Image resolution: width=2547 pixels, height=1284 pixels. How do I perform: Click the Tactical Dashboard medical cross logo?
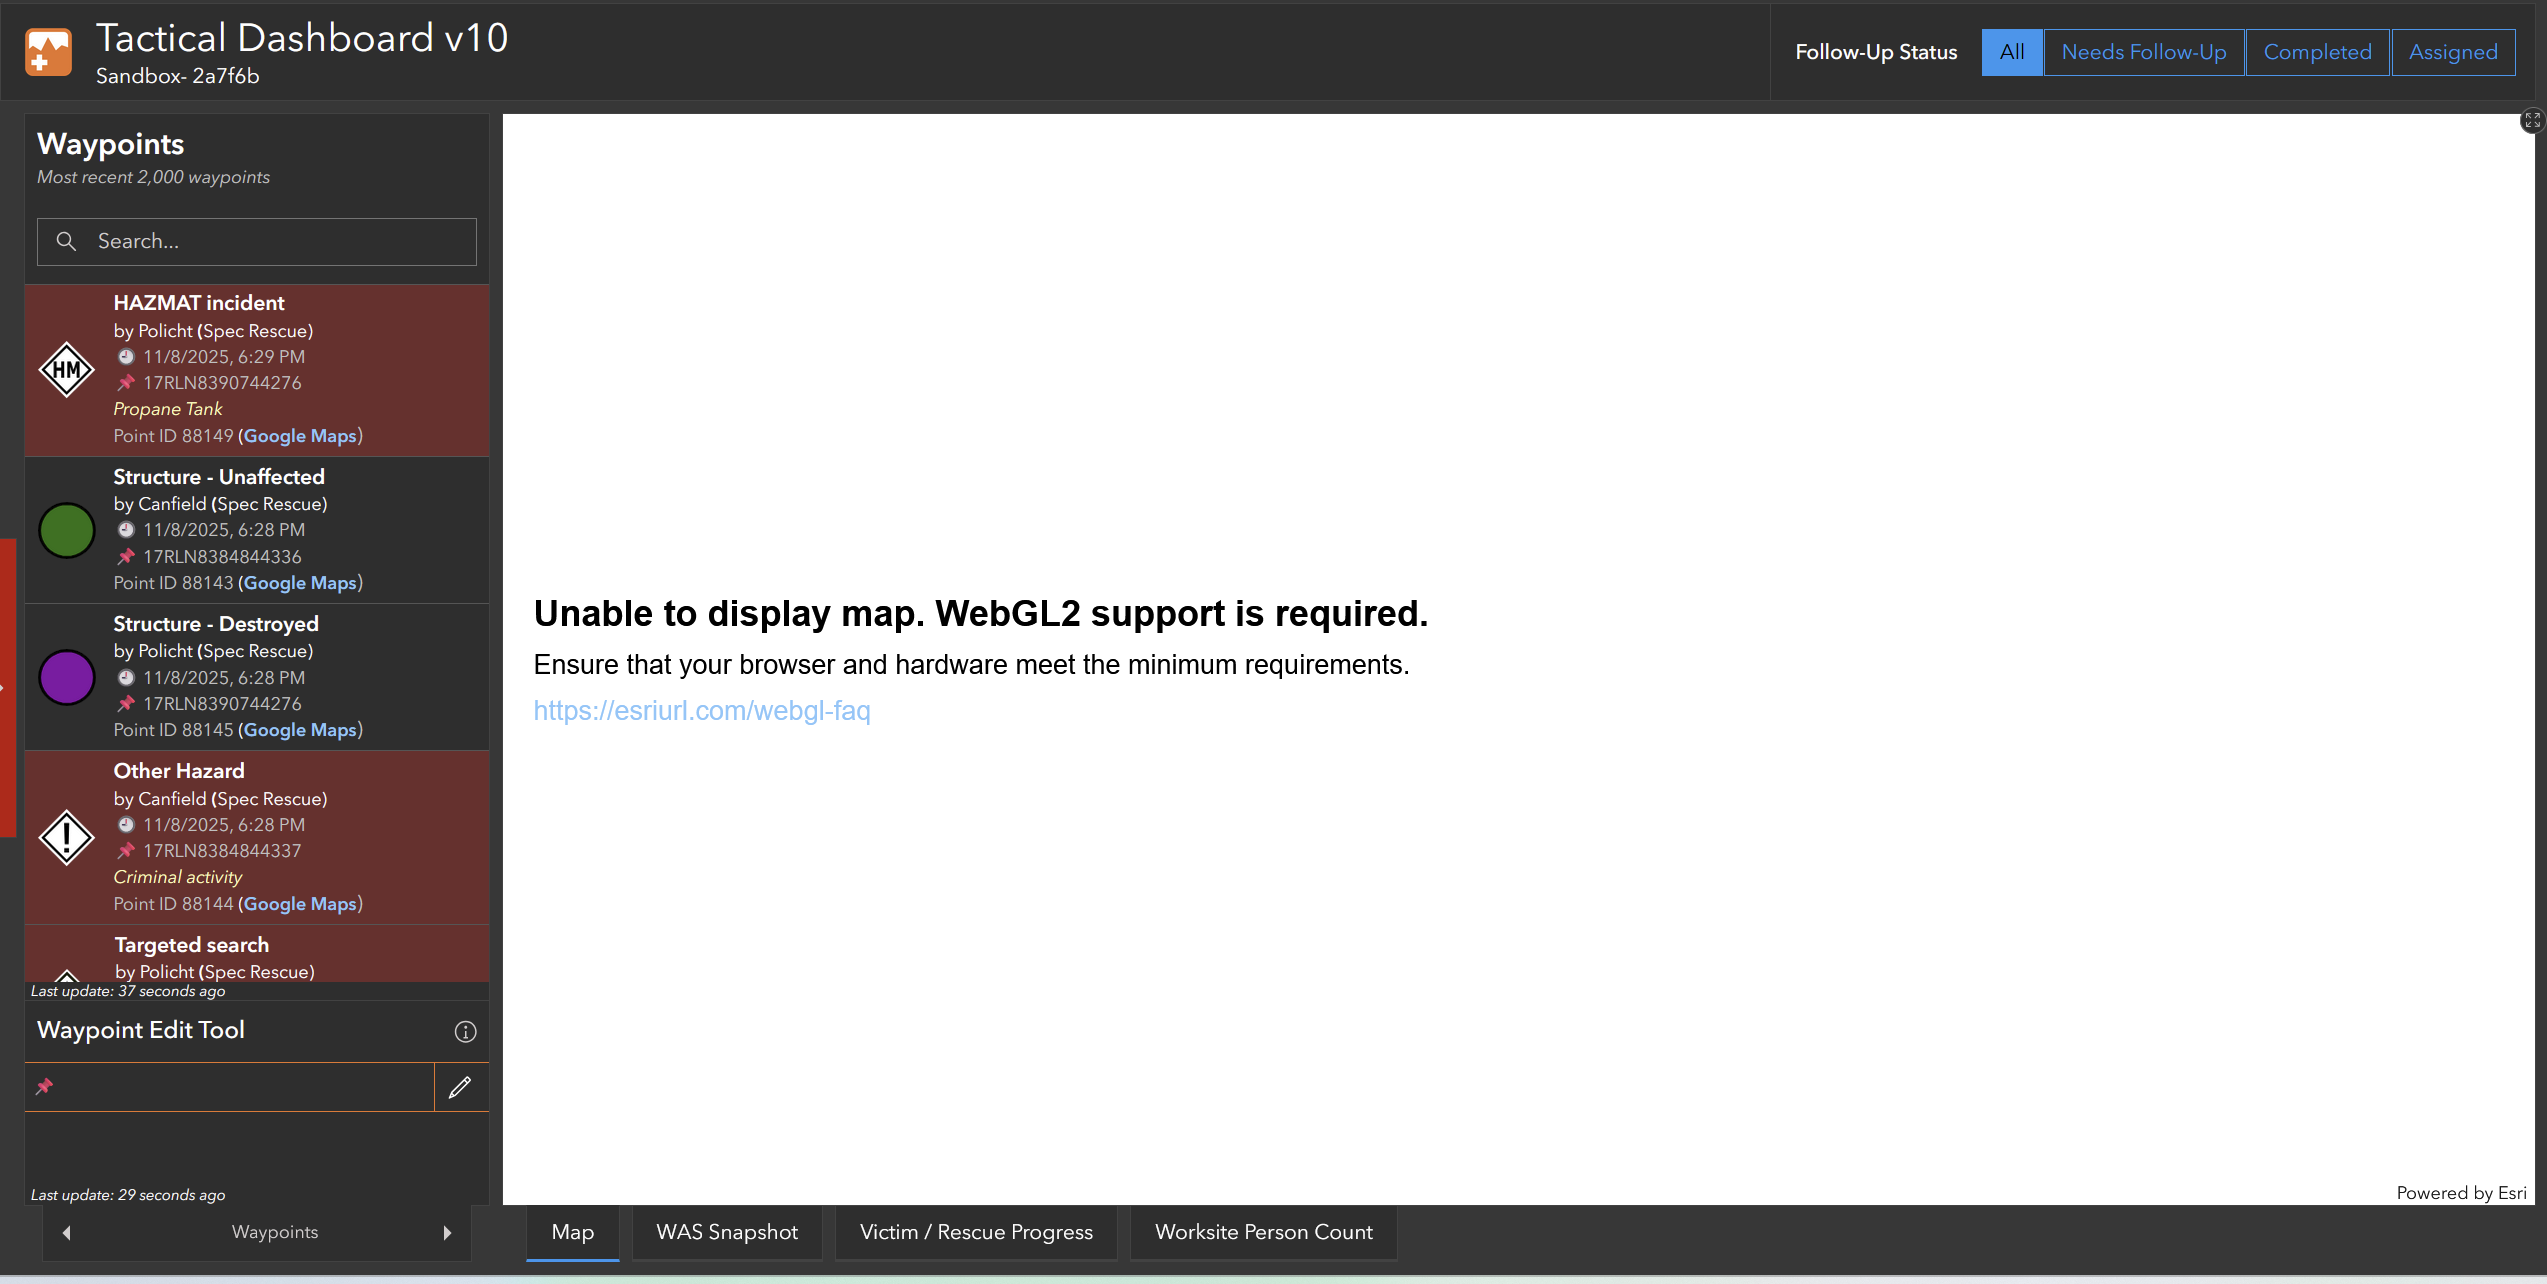click(x=47, y=51)
